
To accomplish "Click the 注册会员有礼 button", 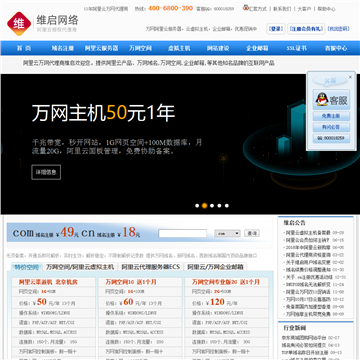I will 306,29.
